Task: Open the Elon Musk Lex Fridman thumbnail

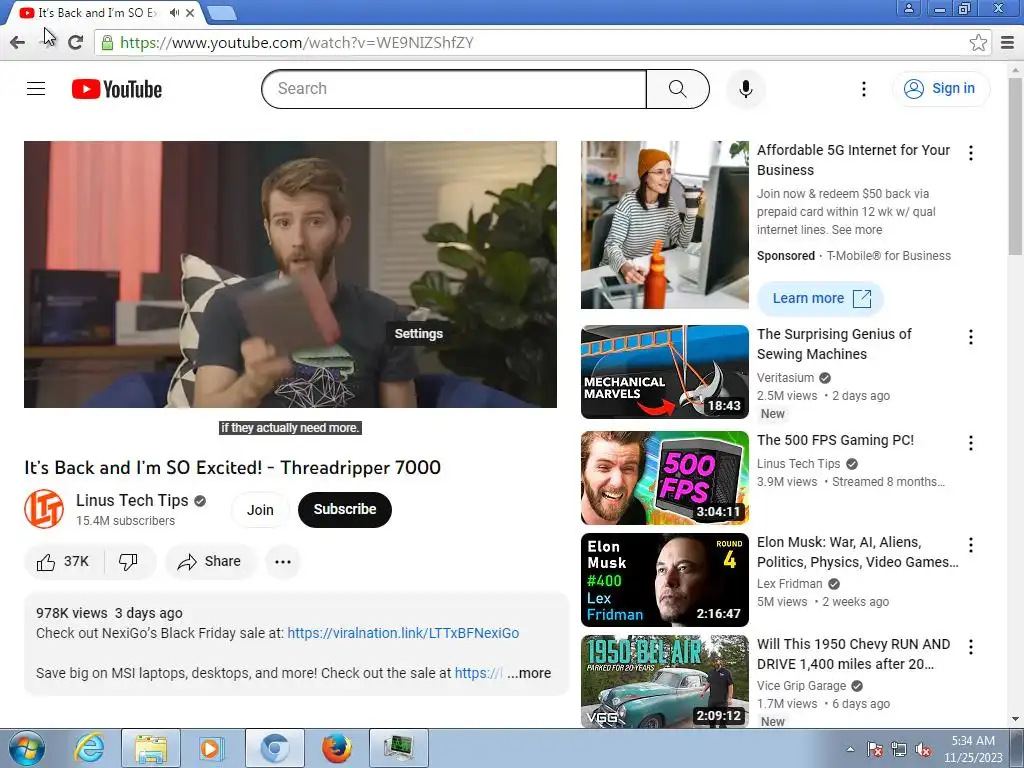Action: [665, 580]
